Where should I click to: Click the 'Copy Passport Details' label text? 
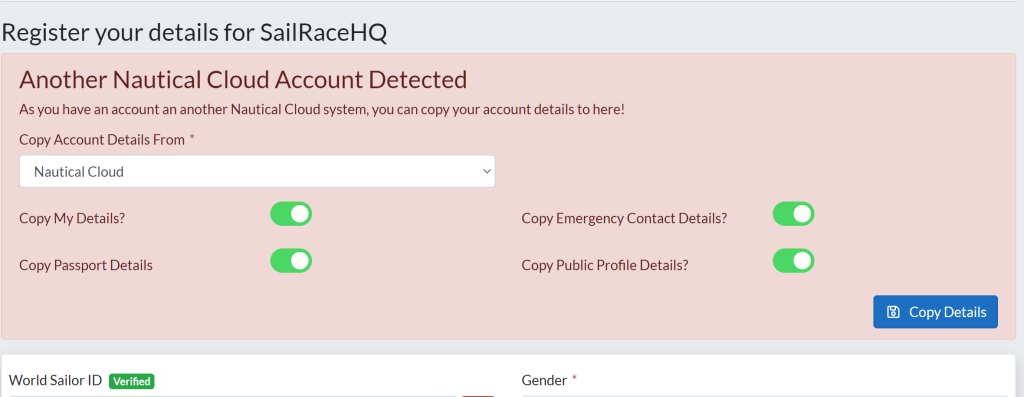[86, 266]
